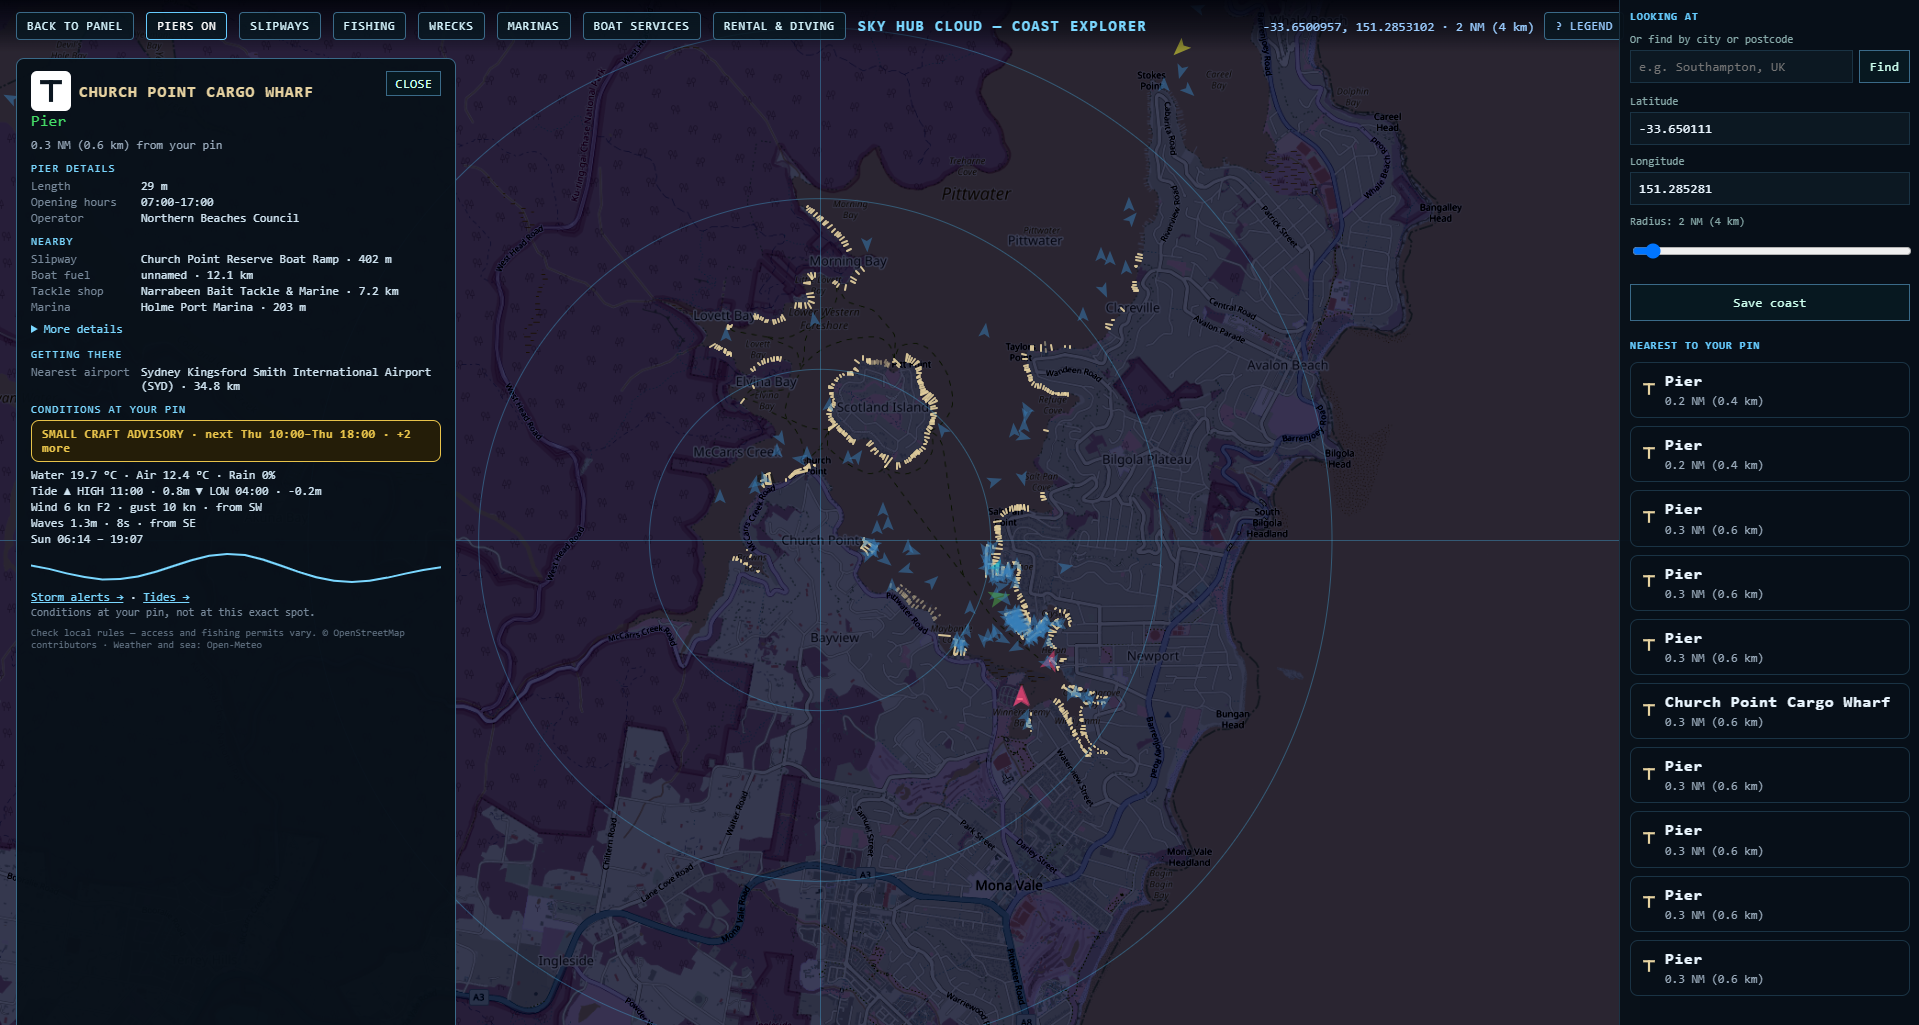
Task: Open the Tides link
Action: 166,597
